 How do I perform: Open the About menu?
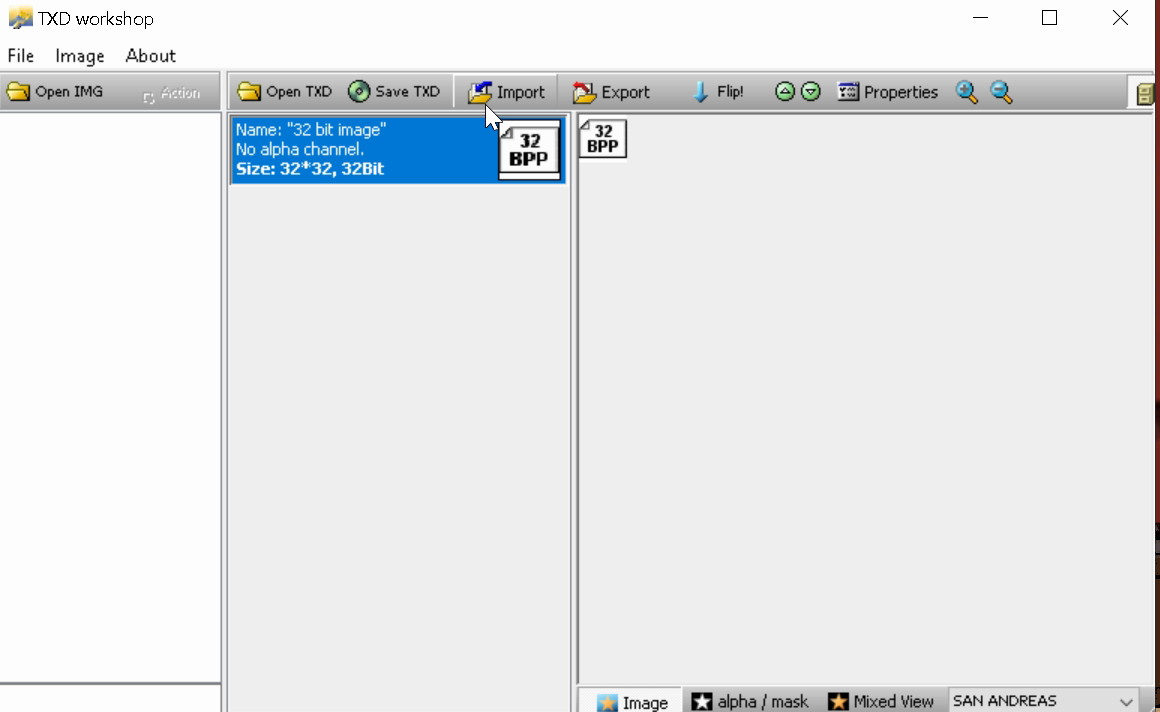pyautogui.click(x=150, y=56)
